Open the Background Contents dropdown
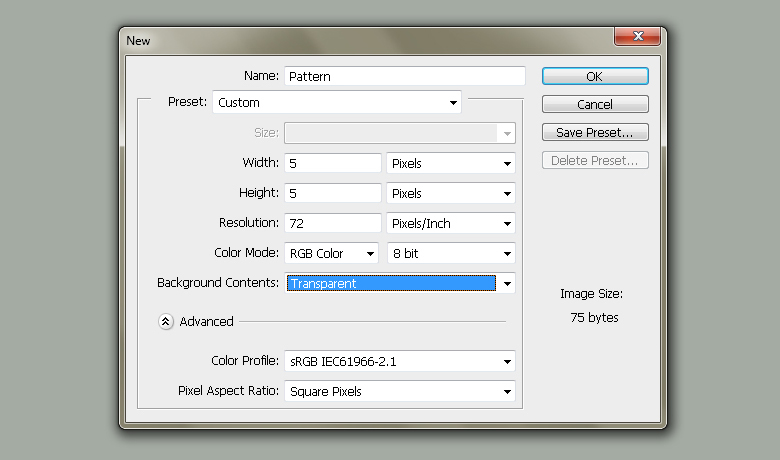This screenshot has height=460, width=780. tap(400, 283)
